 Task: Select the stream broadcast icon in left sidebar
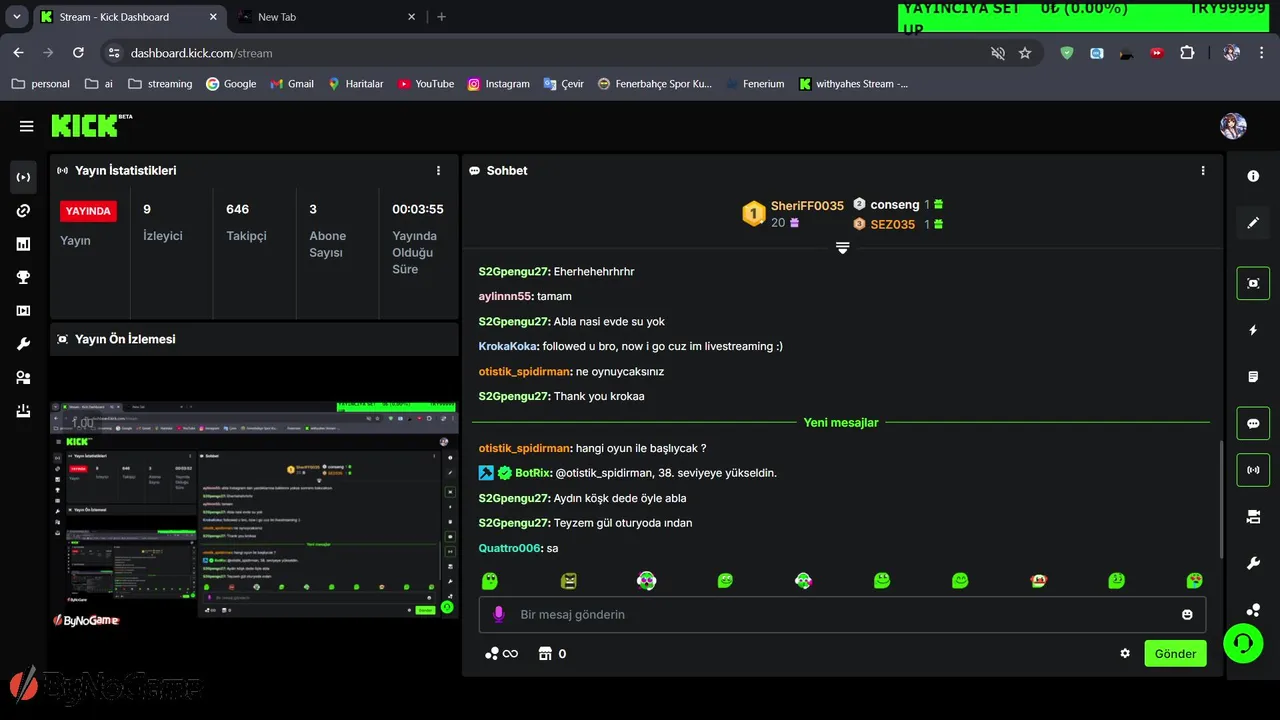pyautogui.click(x=23, y=177)
